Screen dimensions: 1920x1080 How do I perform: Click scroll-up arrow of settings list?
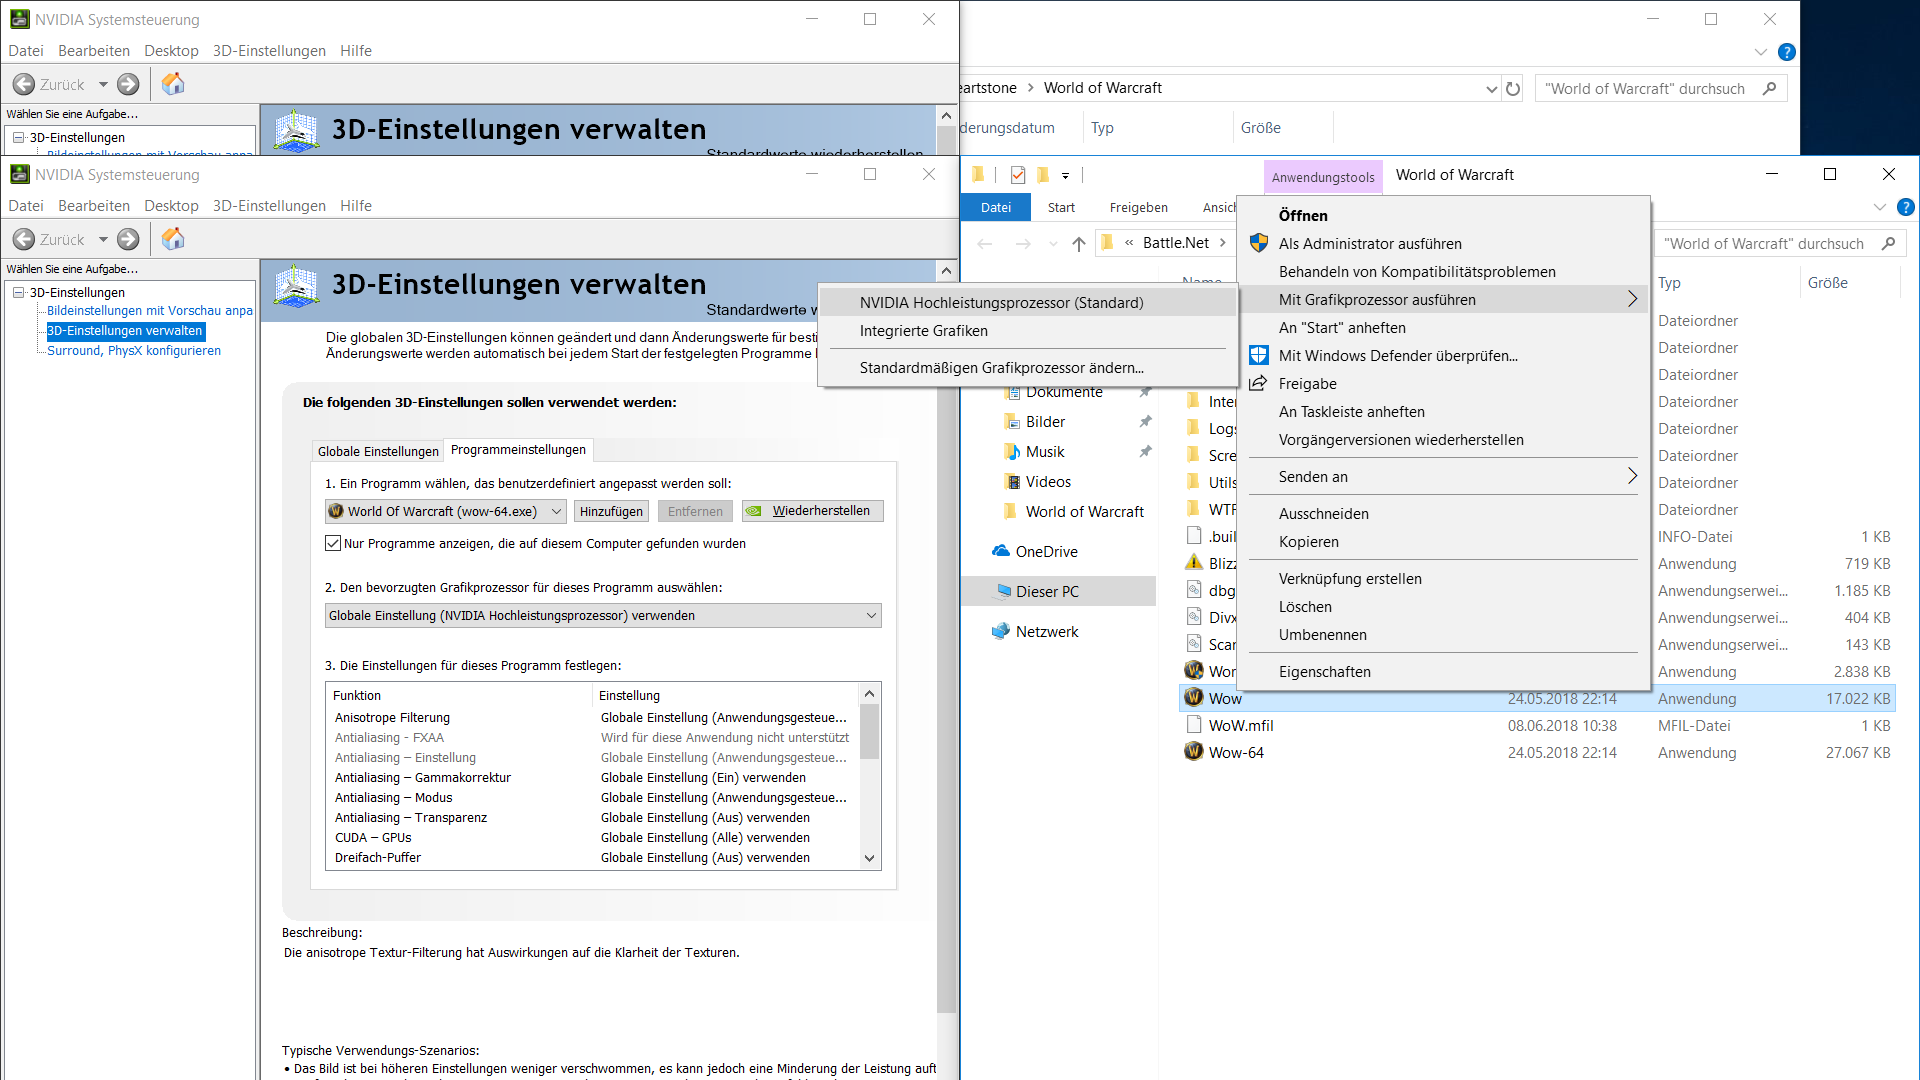869,694
